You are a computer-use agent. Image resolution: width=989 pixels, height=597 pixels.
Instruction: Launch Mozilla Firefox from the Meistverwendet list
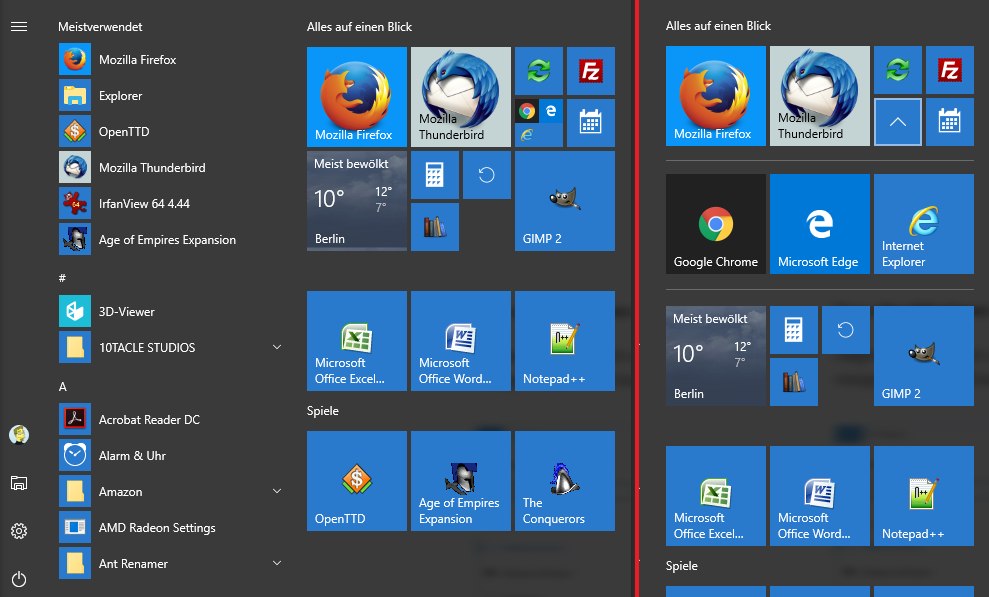click(170, 60)
